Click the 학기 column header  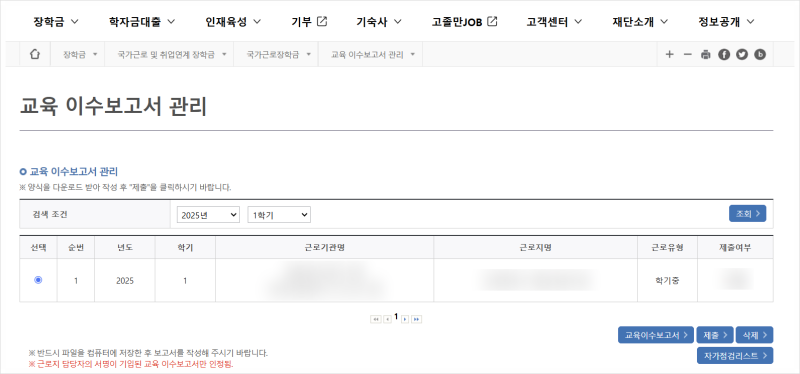[x=185, y=247]
